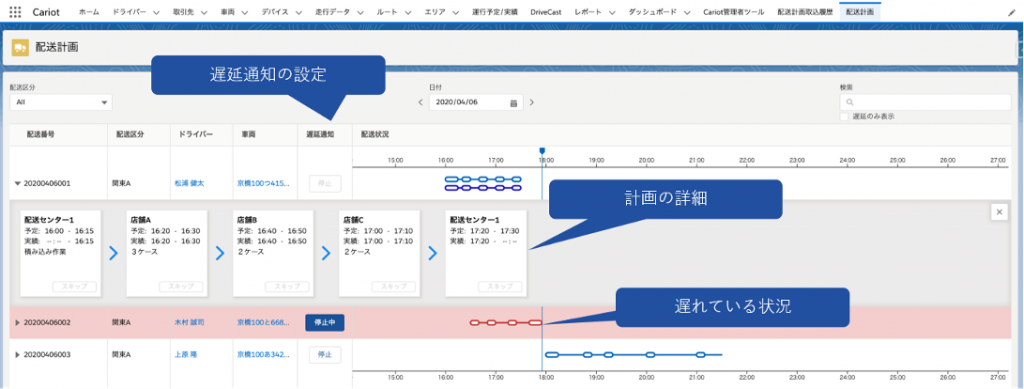
Task: Open the app launcher grid icon
Action: tap(15, 12)
